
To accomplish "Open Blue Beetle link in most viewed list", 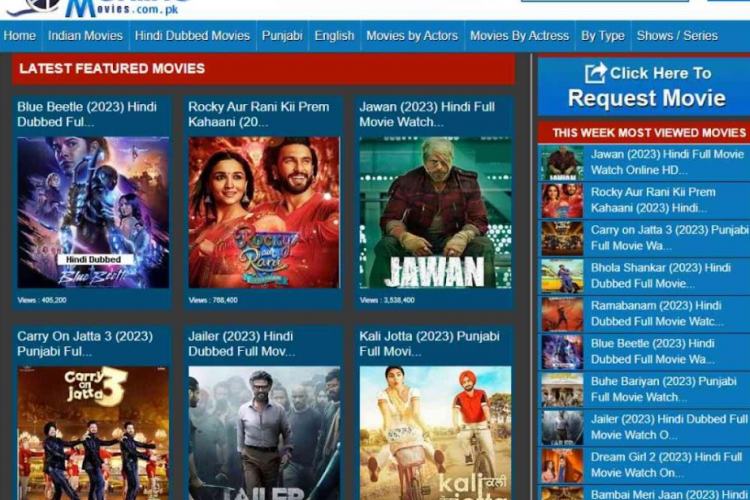I will click(653, 351).
